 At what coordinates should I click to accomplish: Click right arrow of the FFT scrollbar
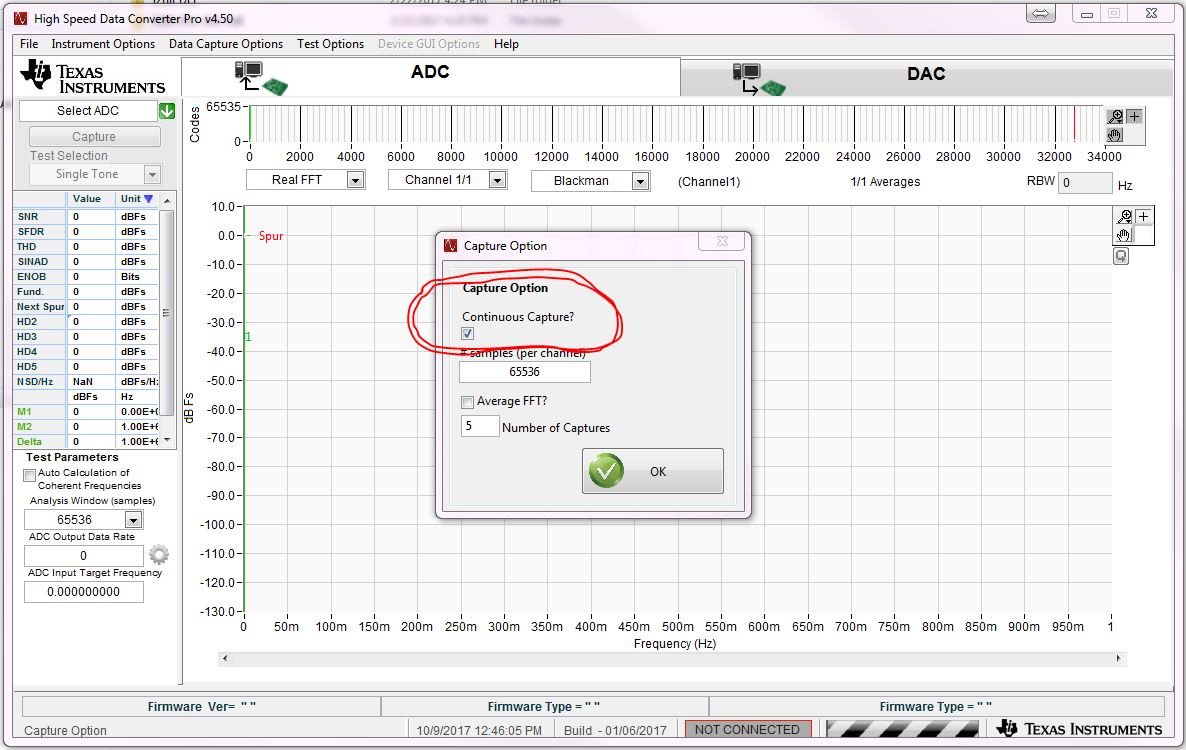1119,659
